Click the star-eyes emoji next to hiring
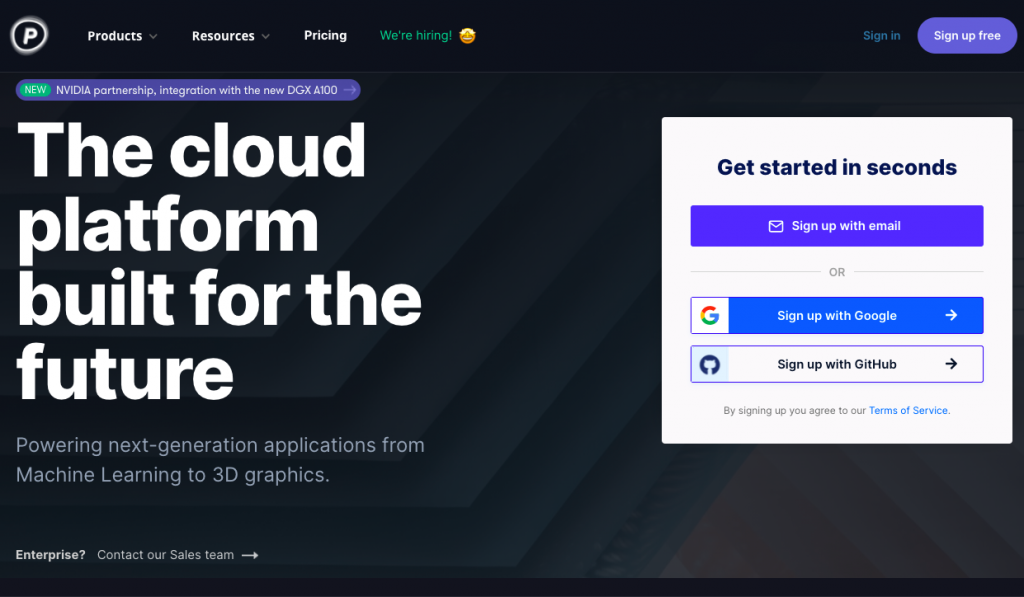Image resolution: width=1024 pixels, height=597 pixels. (x=468, y=35)
